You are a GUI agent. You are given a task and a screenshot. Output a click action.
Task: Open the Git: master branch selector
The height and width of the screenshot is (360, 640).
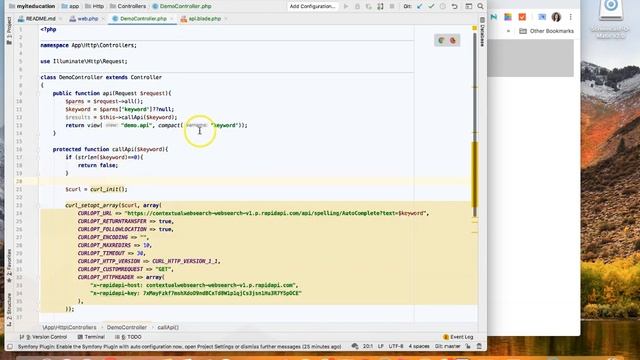point(447,346)
